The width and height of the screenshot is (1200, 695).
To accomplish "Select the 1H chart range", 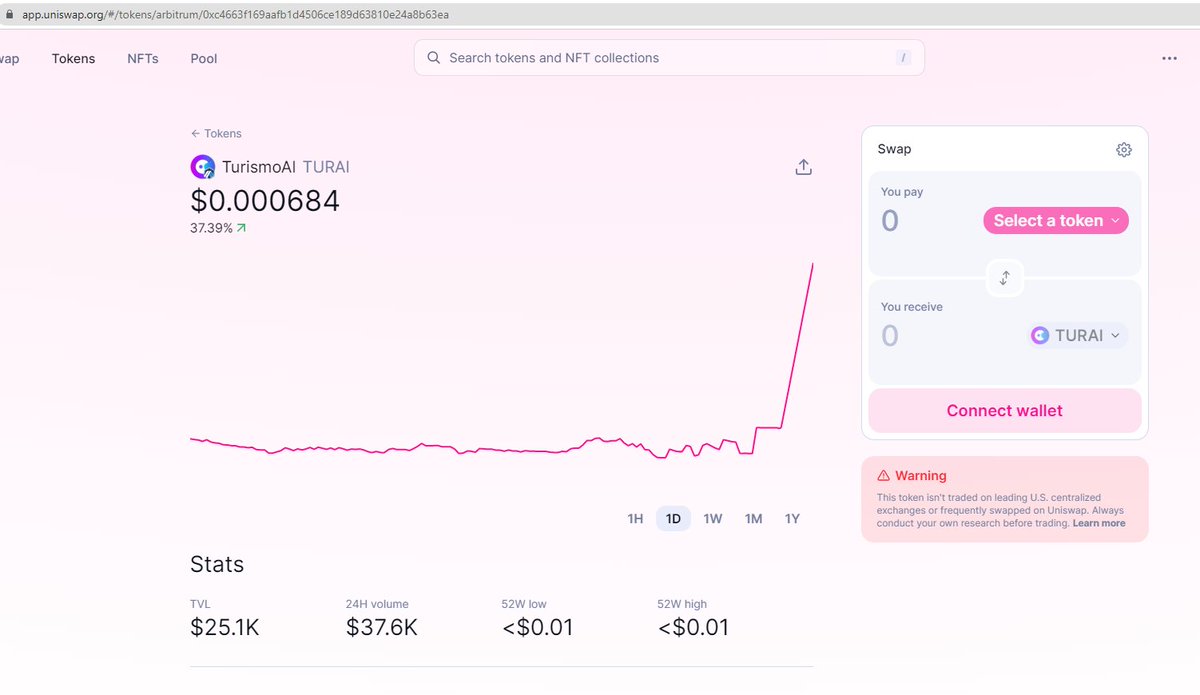I will (x=635, y=519).
